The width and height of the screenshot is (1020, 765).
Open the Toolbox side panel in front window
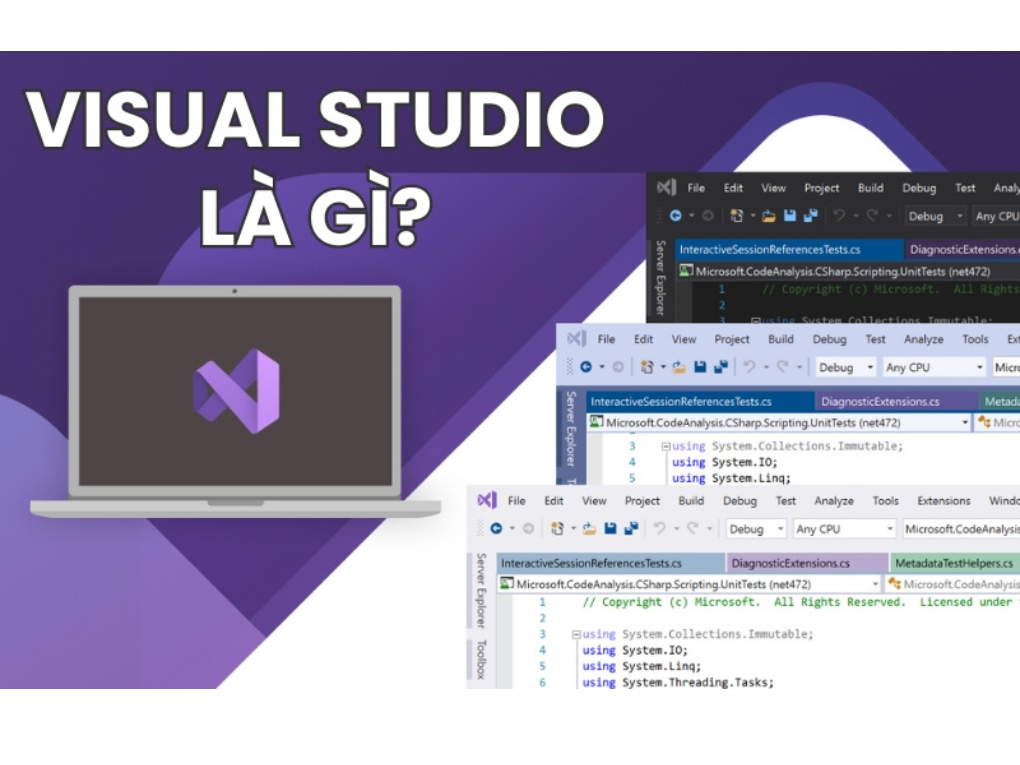(481, 660)
